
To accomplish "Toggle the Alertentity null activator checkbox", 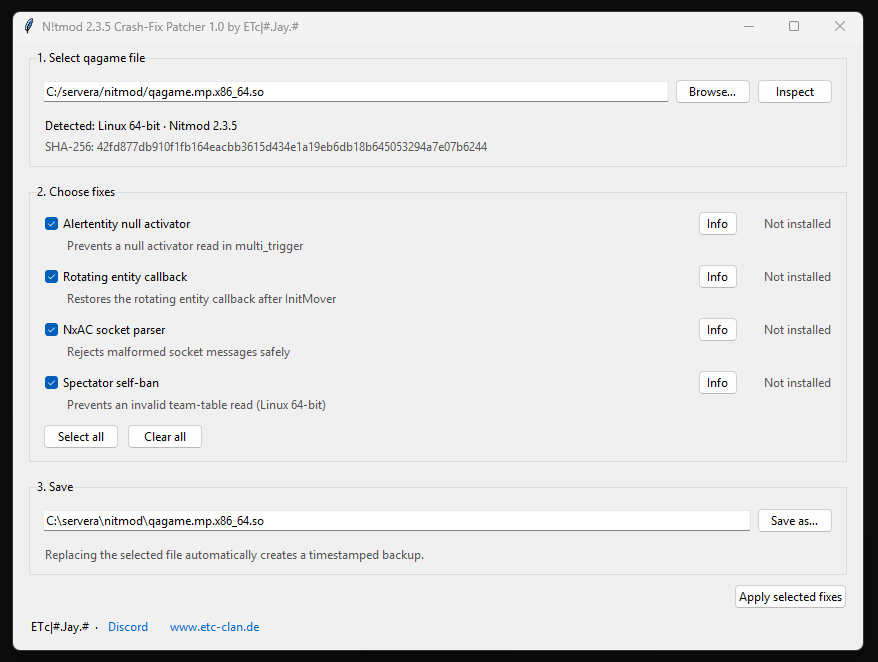I will pyautogui.click(x=52, y=224).
